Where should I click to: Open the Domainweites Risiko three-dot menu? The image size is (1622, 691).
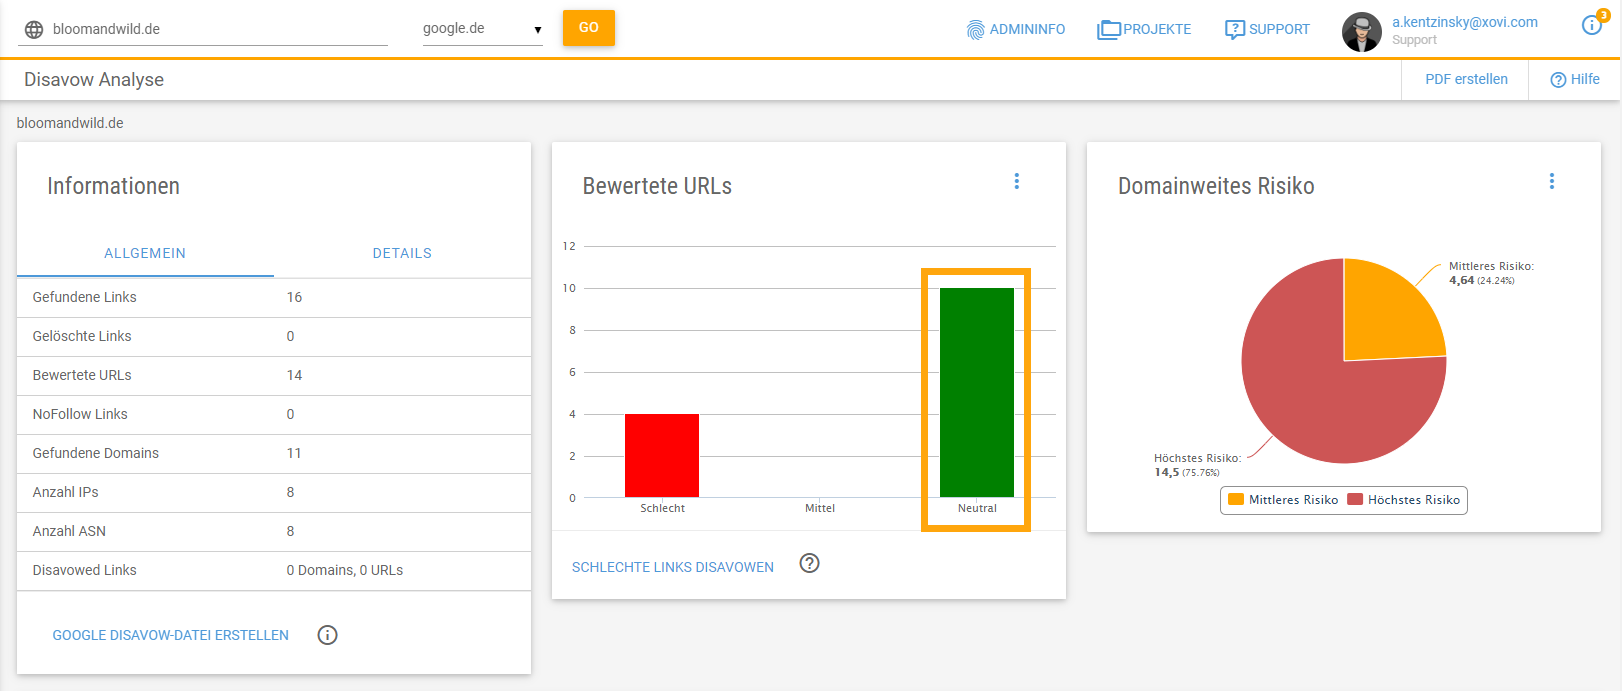[1552, 181]
